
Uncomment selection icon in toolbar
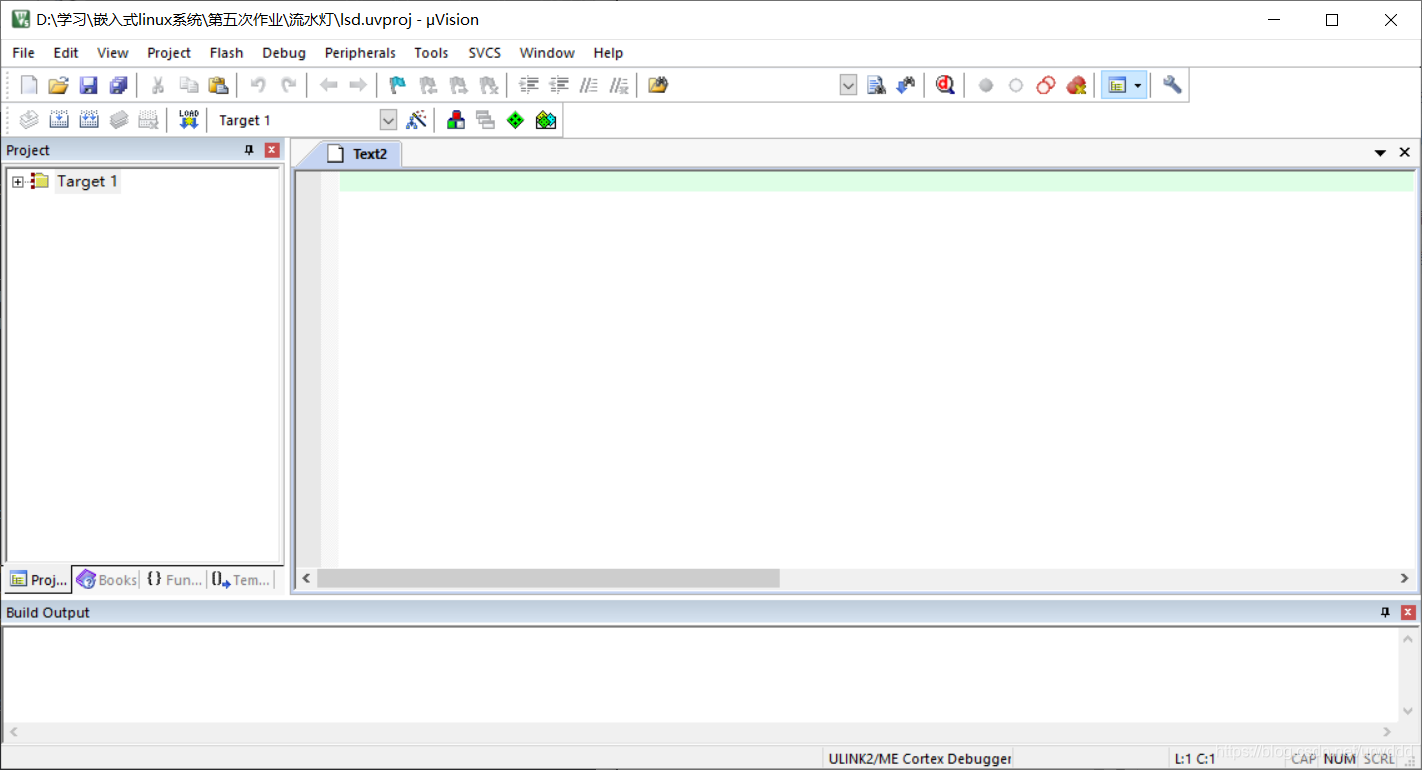point(619,85)
